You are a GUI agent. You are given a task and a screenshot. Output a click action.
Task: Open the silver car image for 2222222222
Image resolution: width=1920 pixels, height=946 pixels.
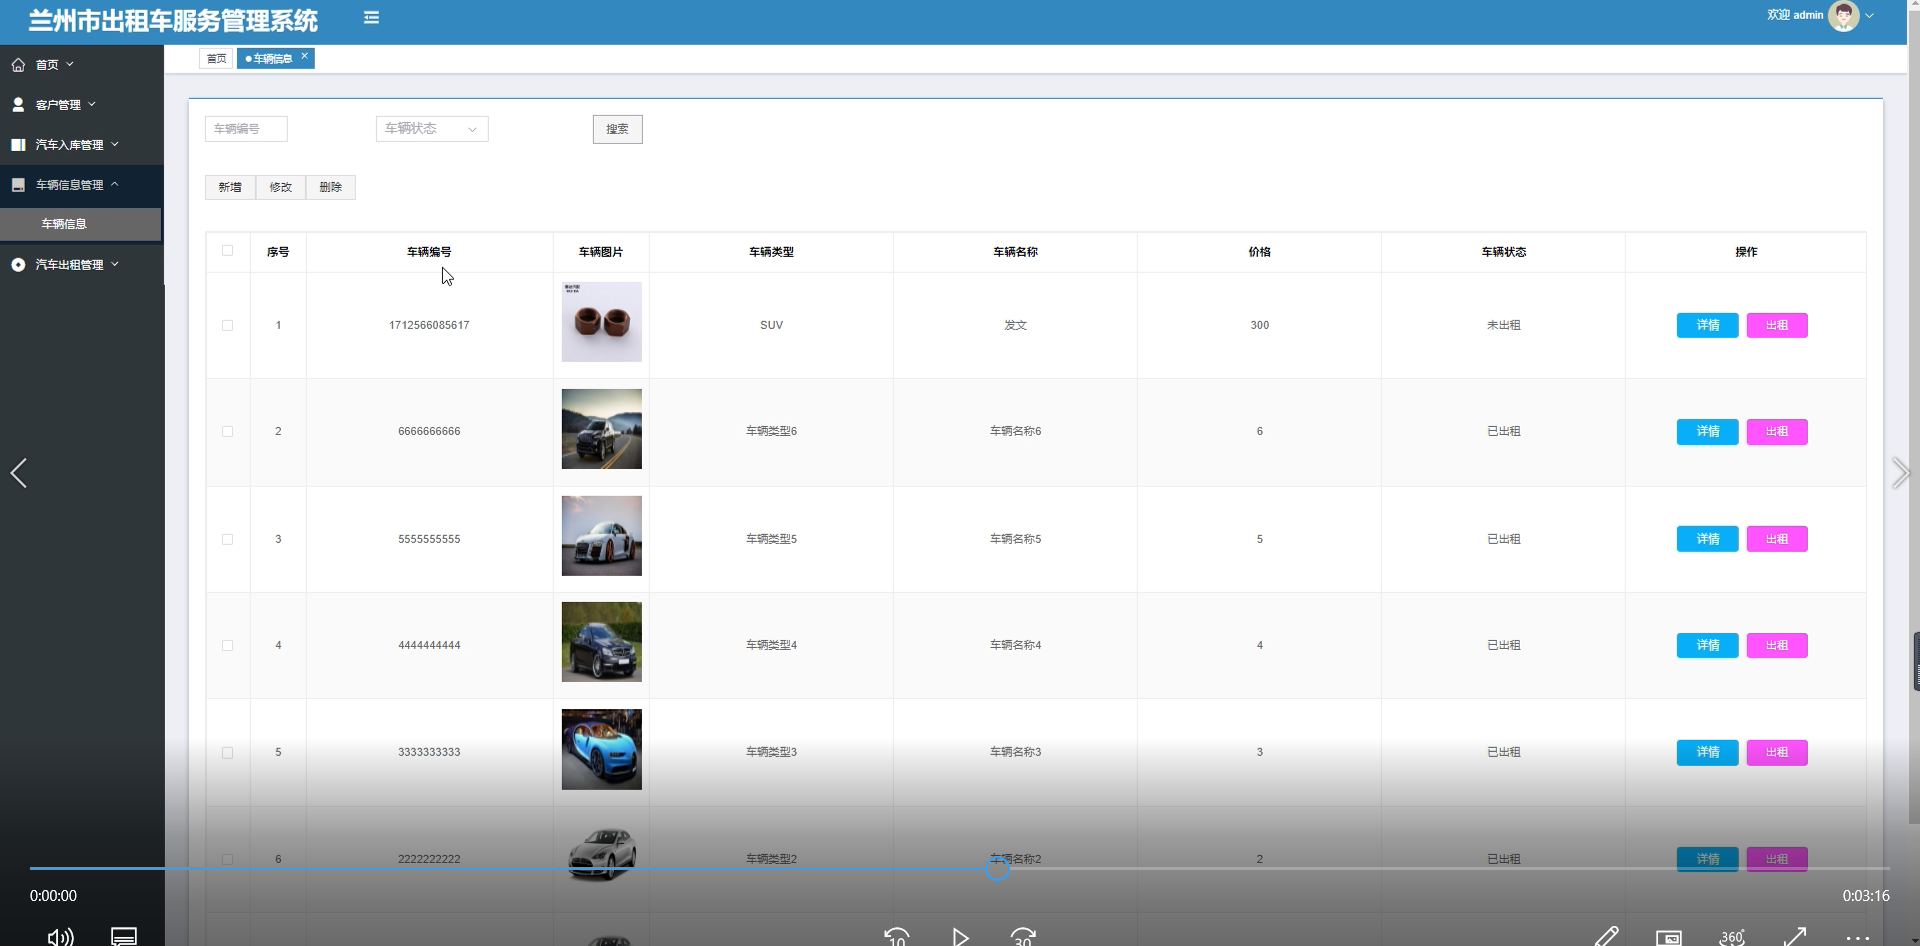coord(602,856)
